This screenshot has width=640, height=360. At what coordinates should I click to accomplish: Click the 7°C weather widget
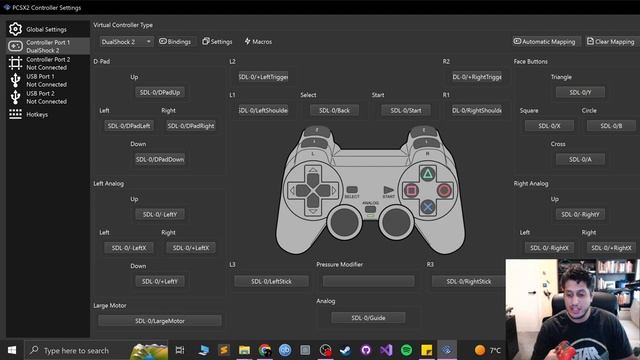488,350
